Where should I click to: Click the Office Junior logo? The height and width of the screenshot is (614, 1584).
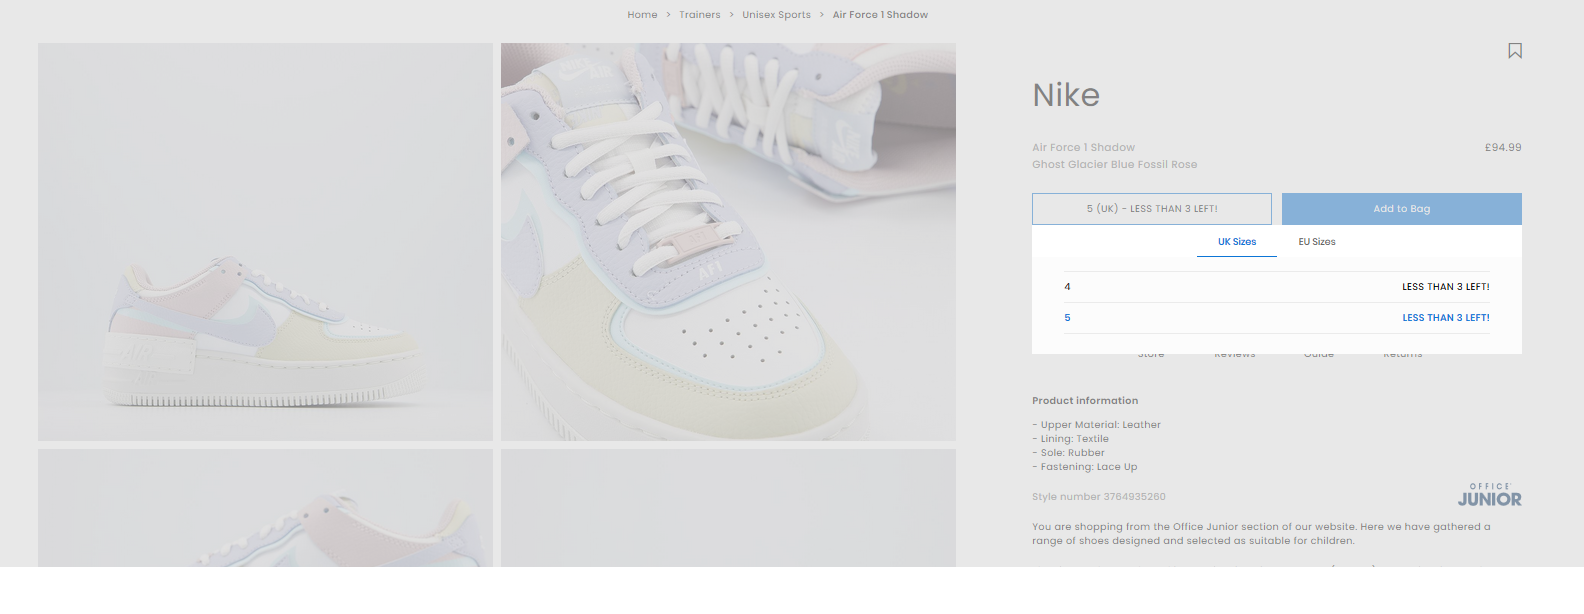pos(1489,495)
